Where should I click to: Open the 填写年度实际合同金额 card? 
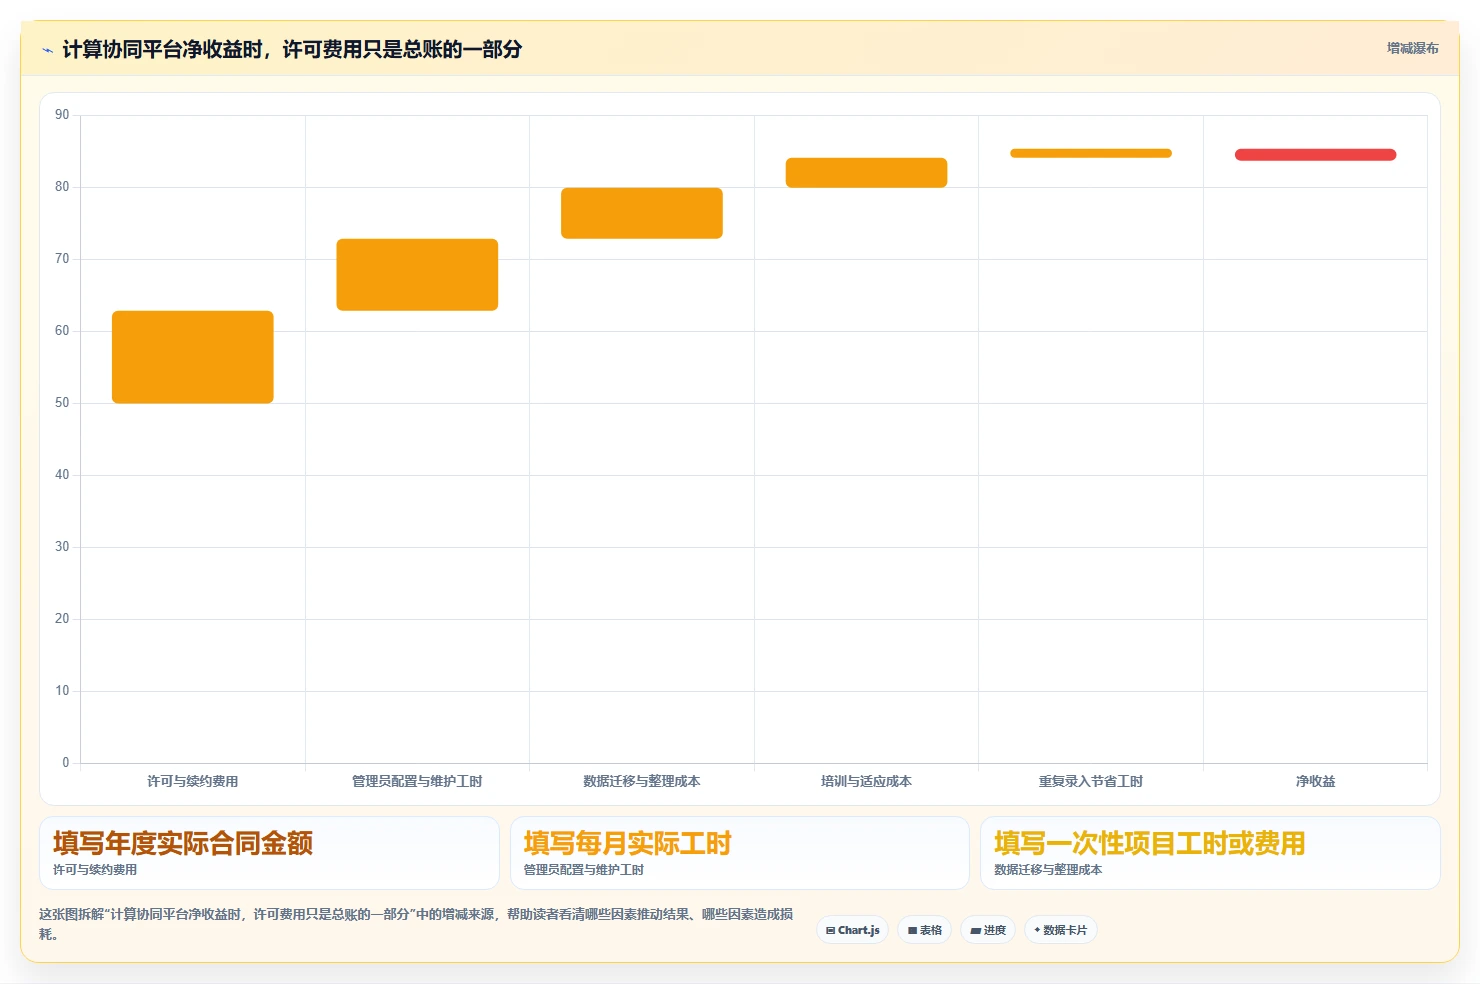[x=269, y=853]
